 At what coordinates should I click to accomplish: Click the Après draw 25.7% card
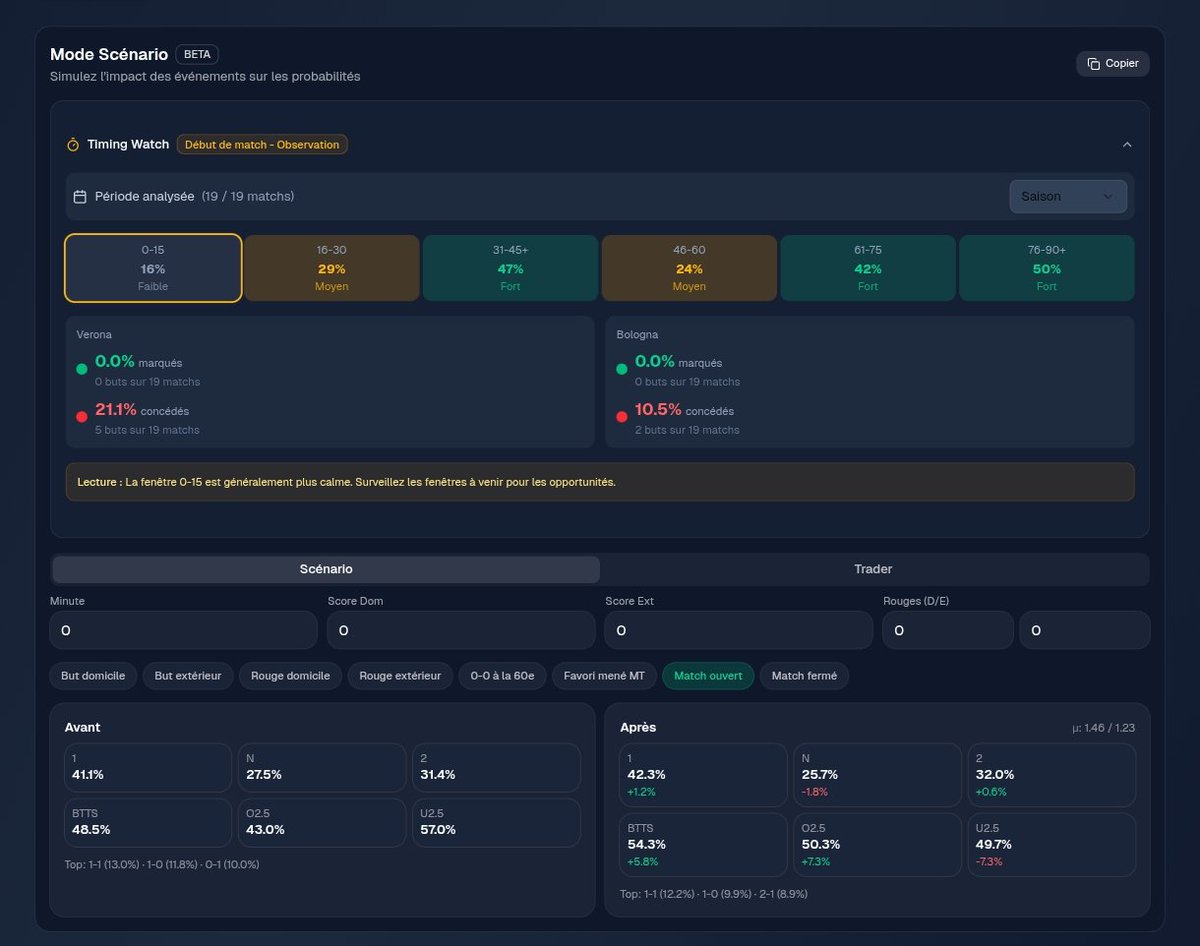pyautogui.click(x=877, y=775)
